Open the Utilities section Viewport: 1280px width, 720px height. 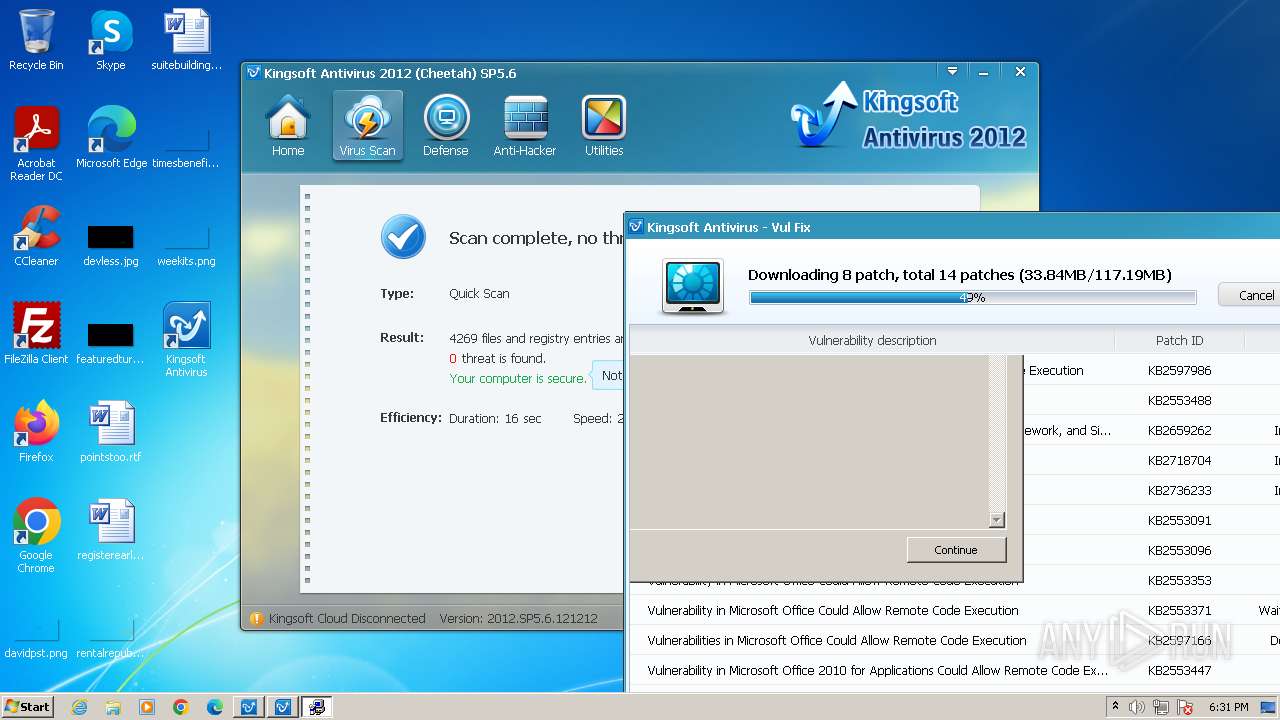point(604,125)
